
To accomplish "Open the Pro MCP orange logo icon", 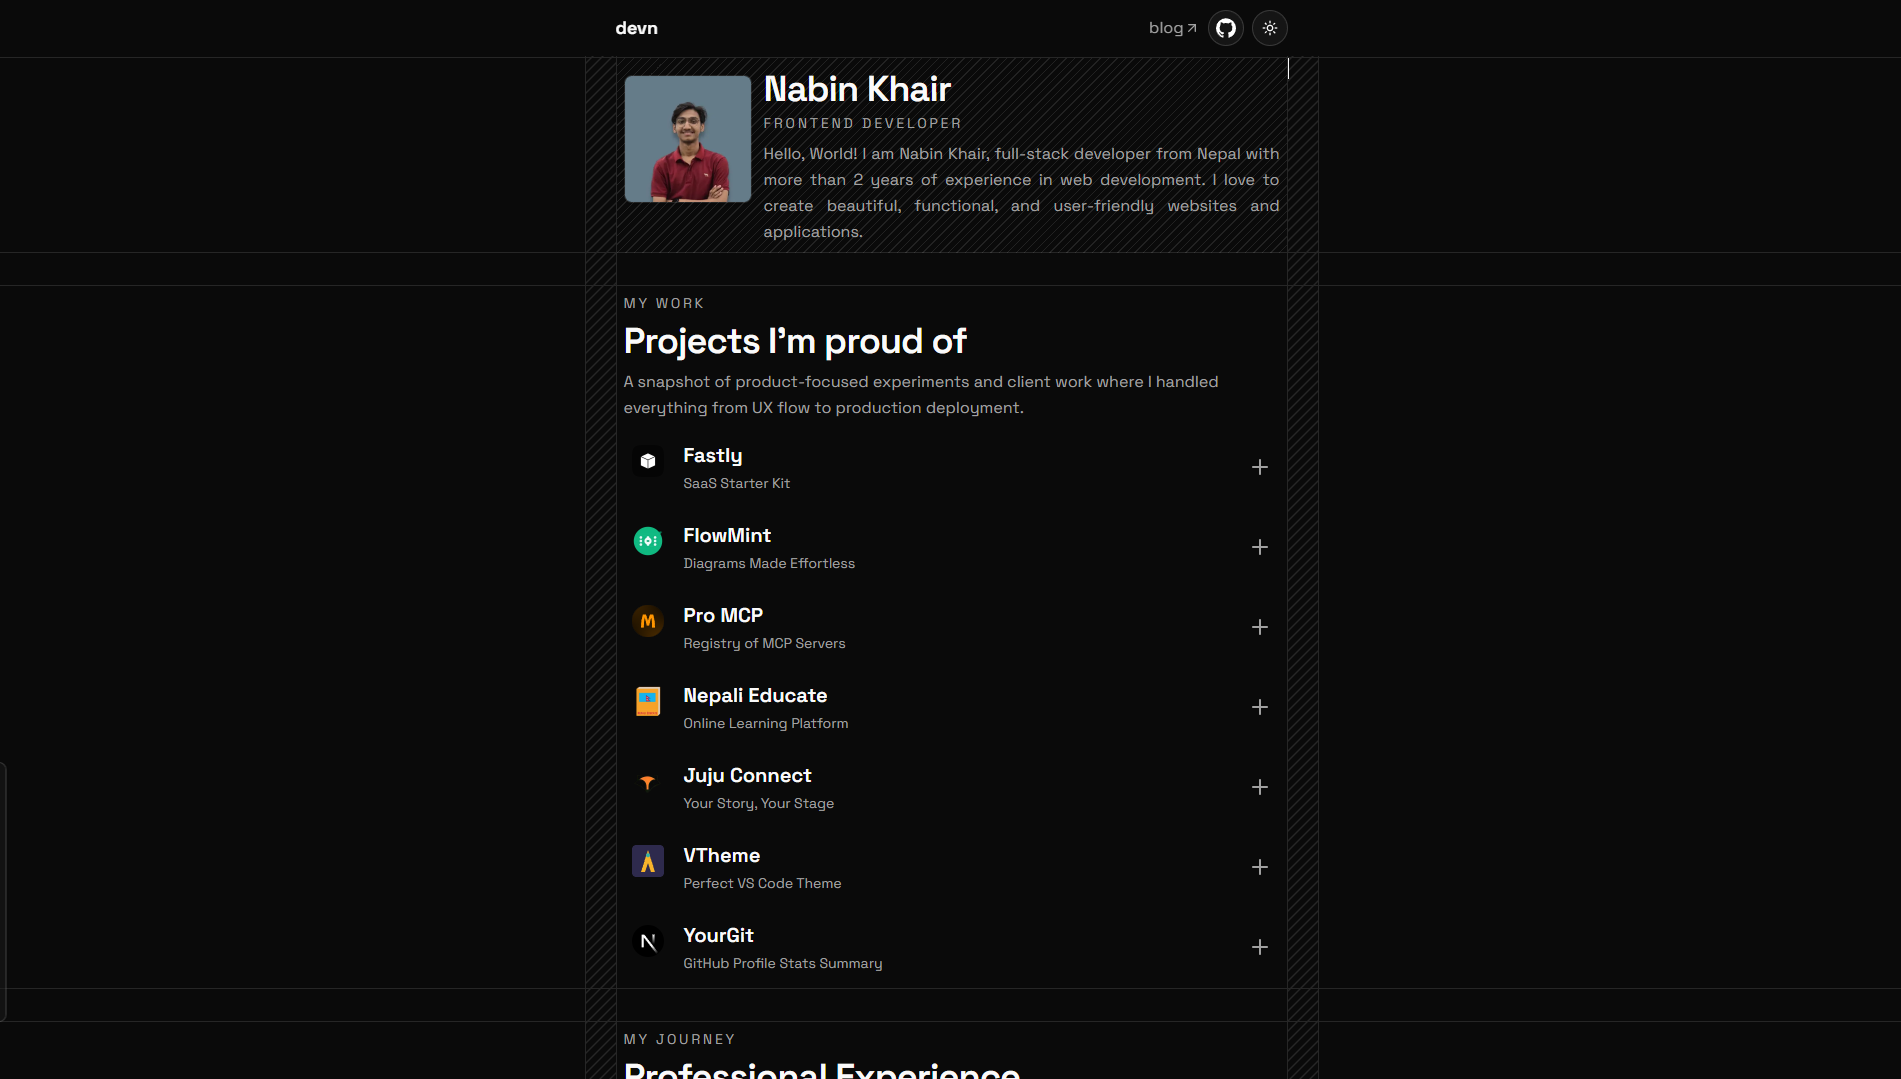I will pos(647,621).
